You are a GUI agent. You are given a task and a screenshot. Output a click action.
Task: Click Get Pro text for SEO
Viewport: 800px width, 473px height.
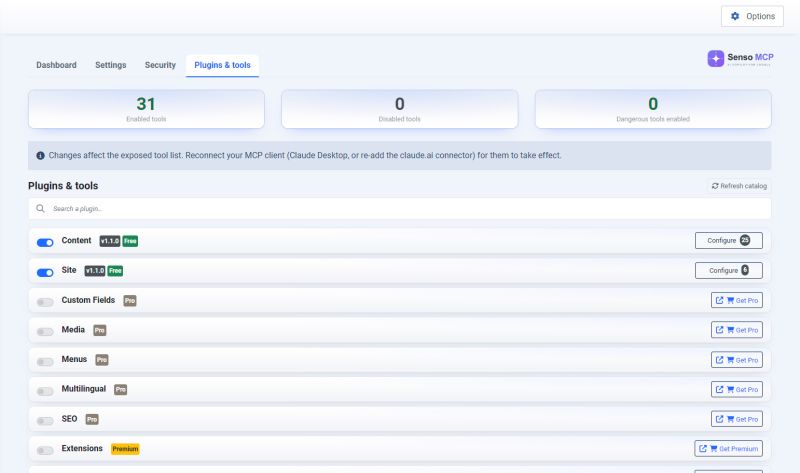coord(747,419)
